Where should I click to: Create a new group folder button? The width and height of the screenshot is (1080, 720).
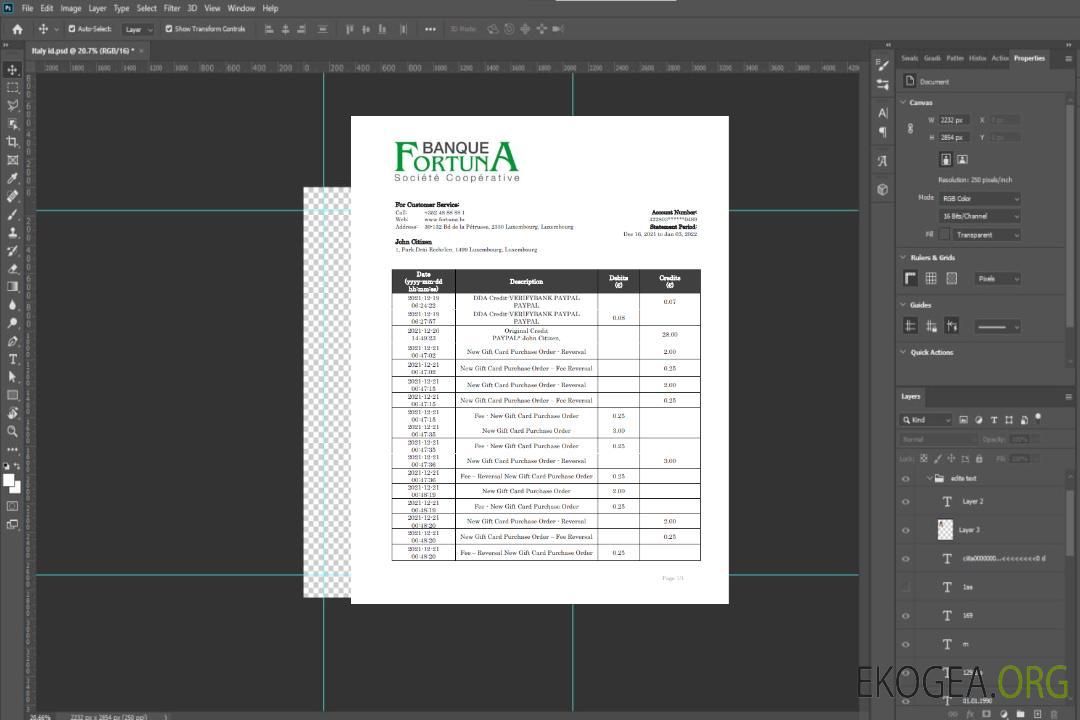point(1020,714)
